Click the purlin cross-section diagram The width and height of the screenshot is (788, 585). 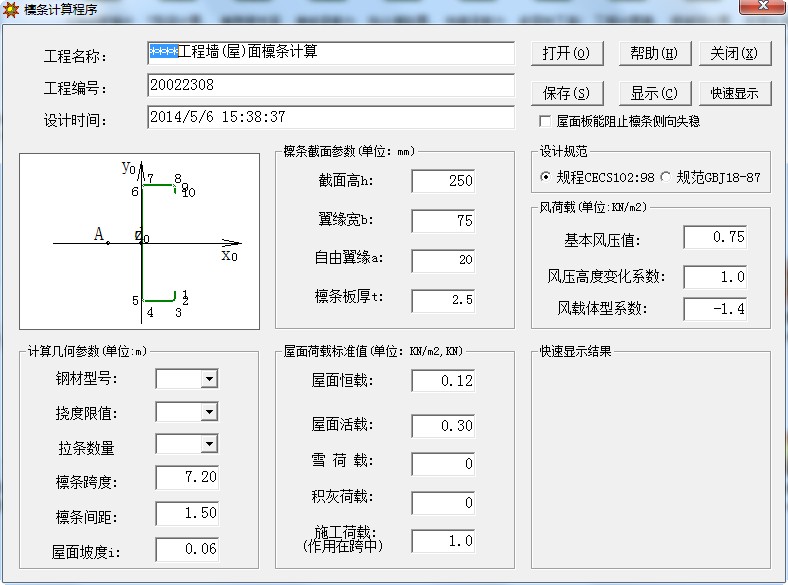point(139,242)
